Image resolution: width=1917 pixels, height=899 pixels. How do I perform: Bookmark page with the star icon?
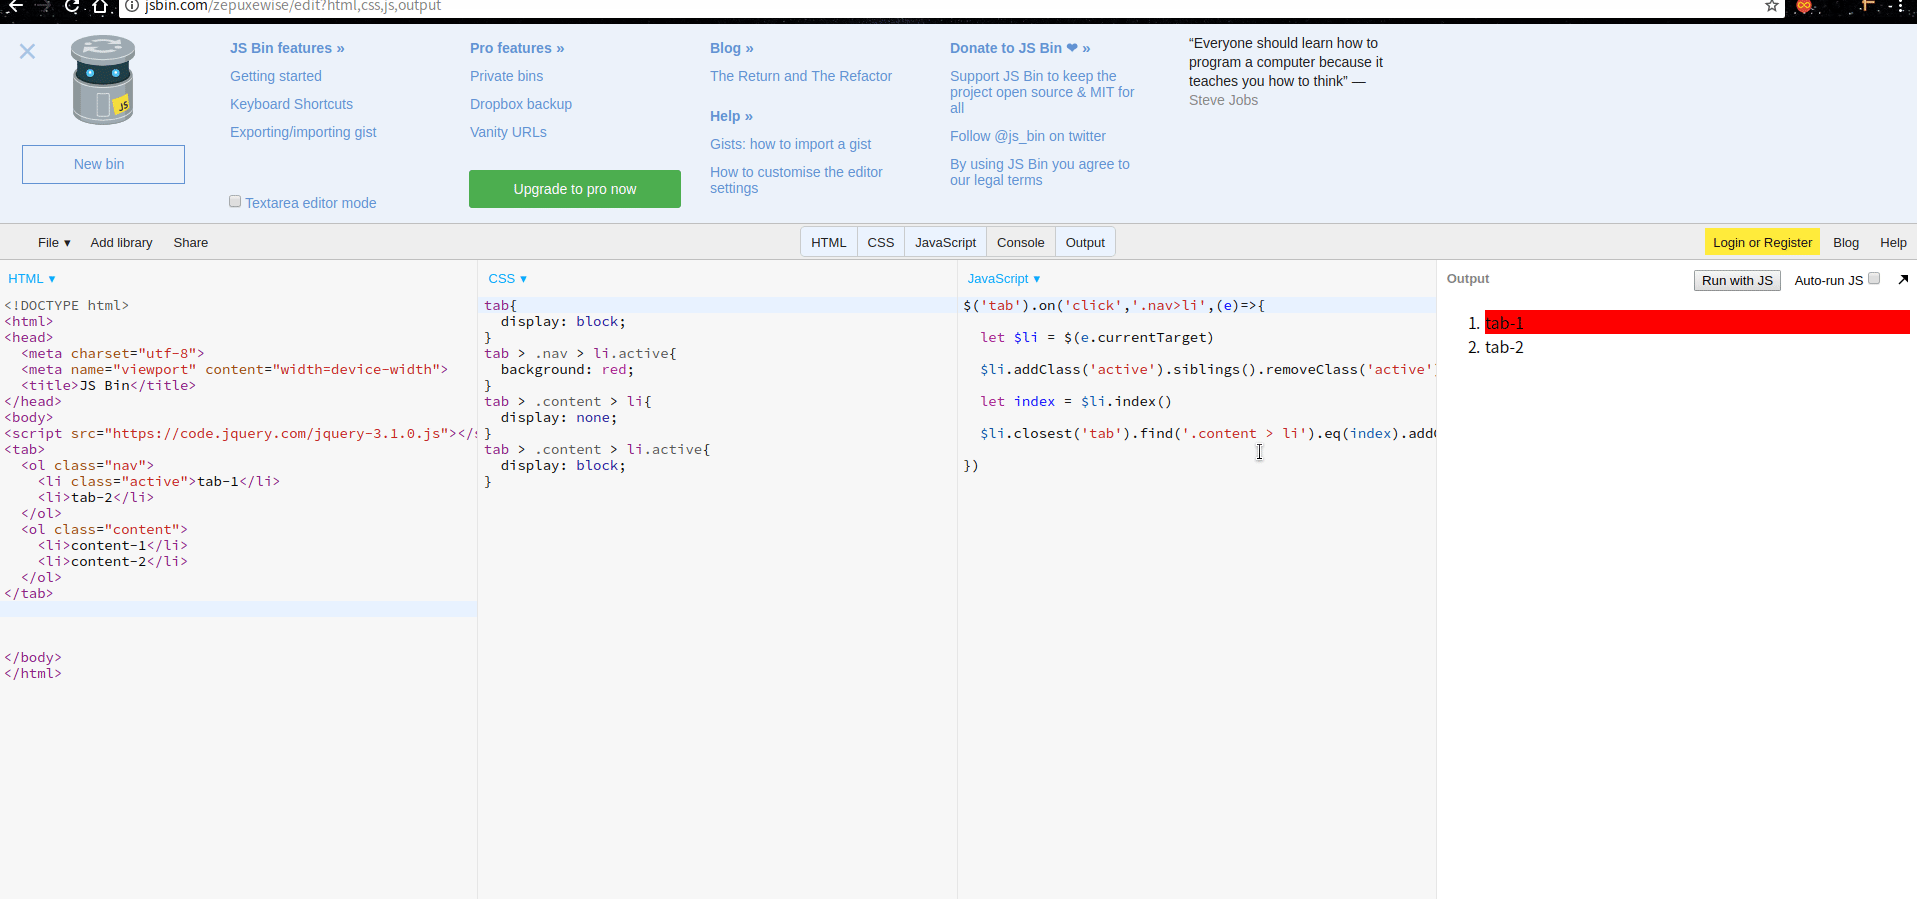(x=1771, y=6)
